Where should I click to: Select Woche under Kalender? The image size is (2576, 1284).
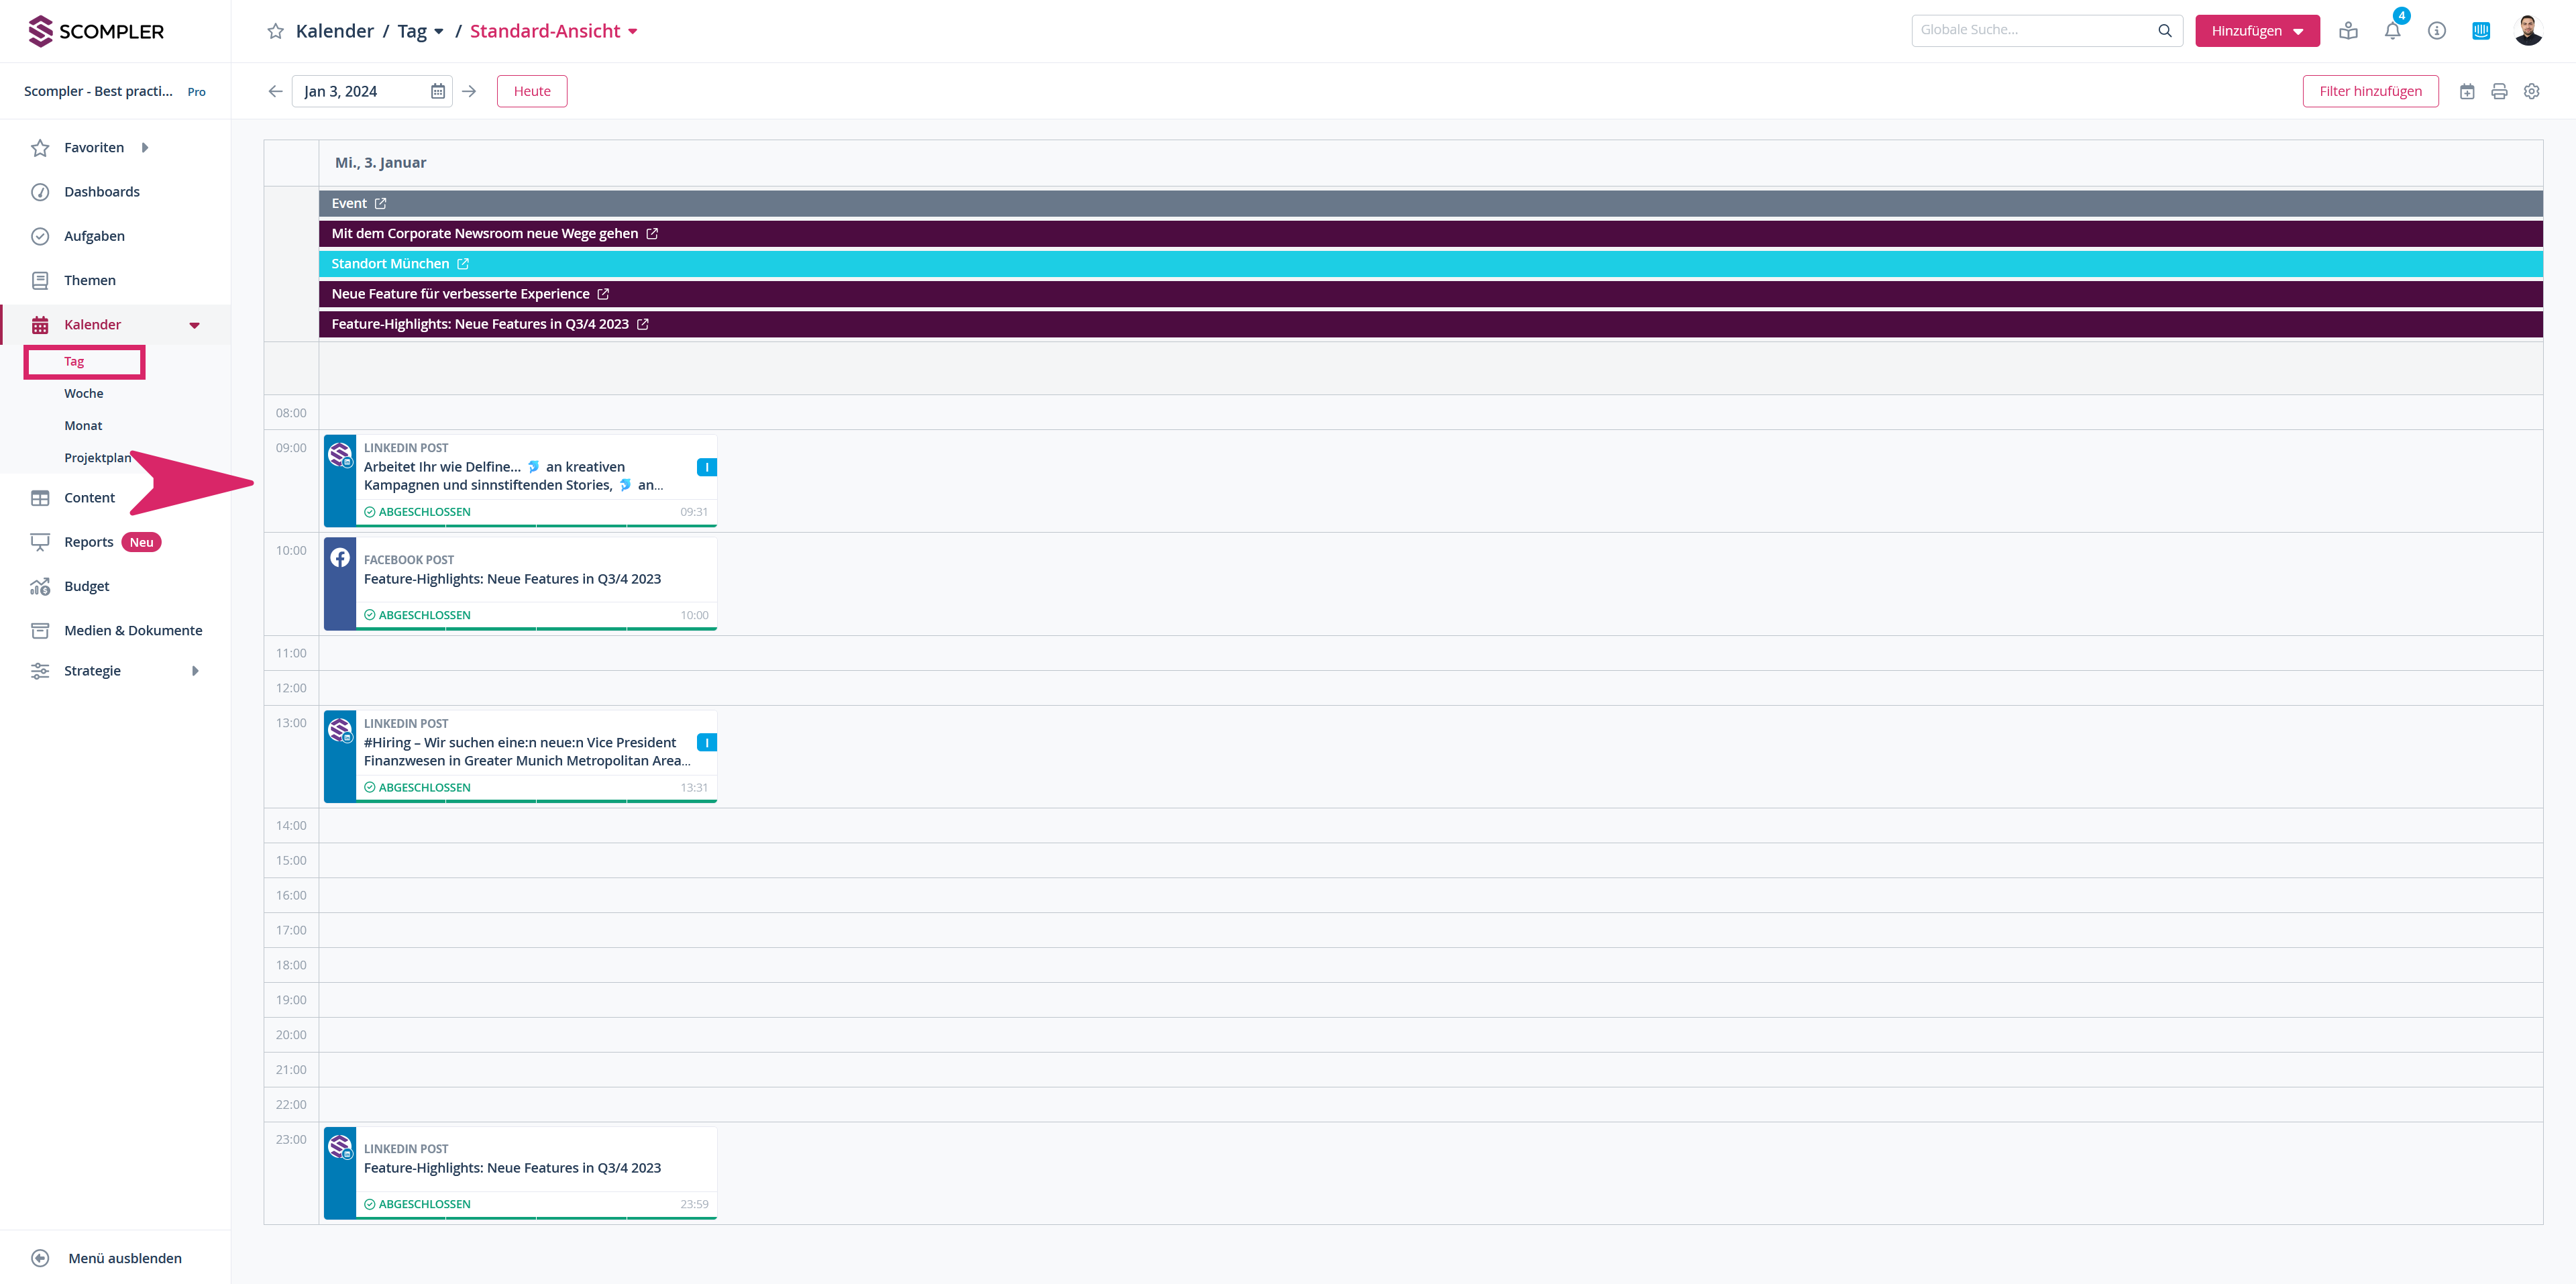coord(84,393)
